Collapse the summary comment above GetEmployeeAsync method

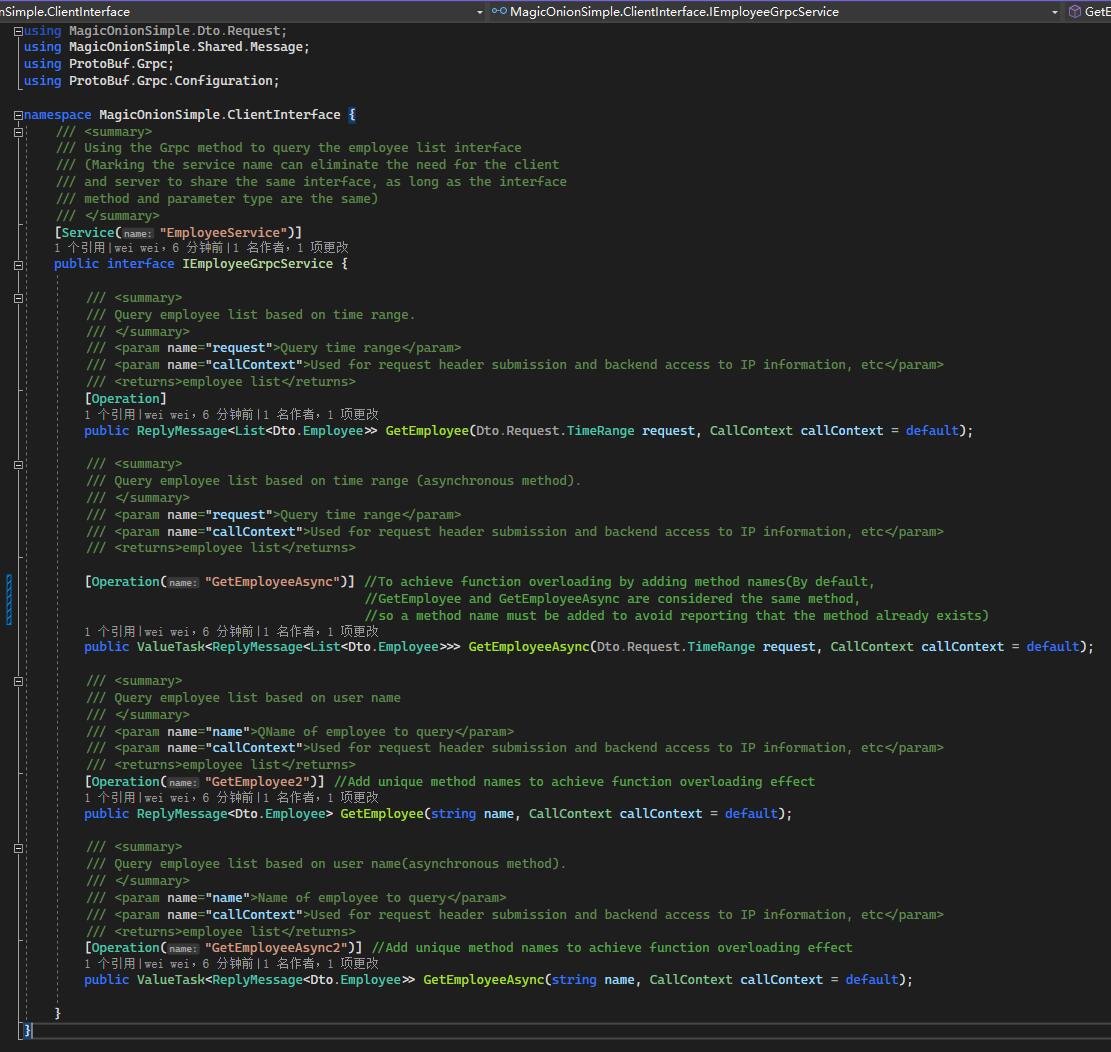pyautogui.click(x=16, y=463)
